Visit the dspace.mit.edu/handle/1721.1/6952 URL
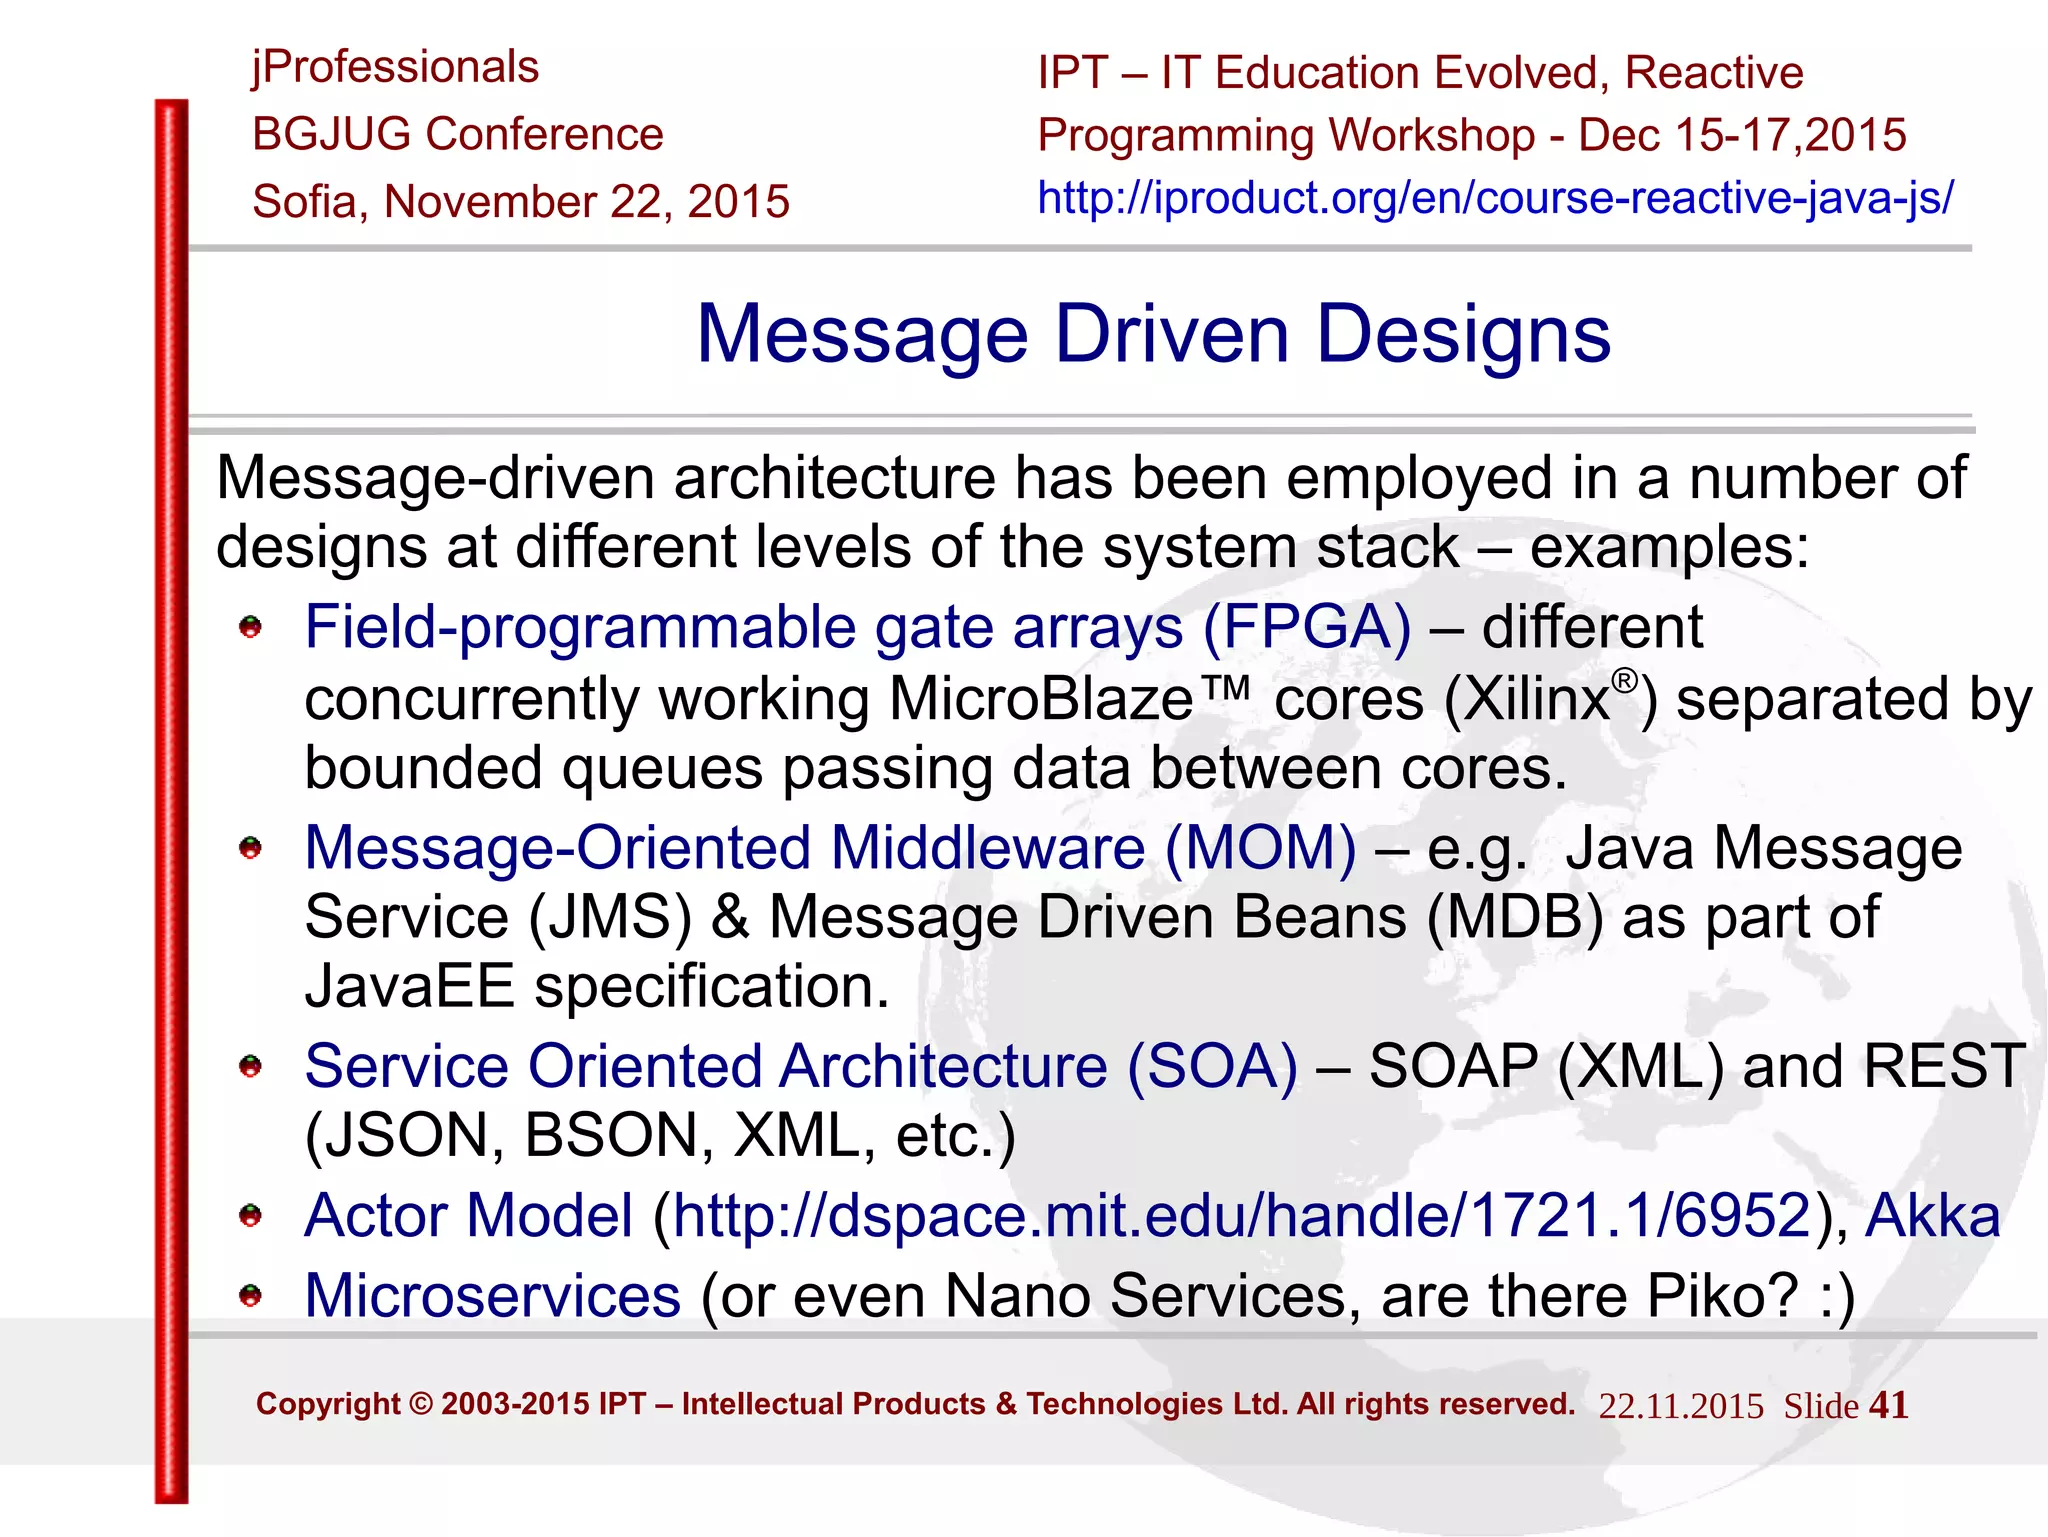This screenshot has height=1537, width=2048. [1242, 1216]
